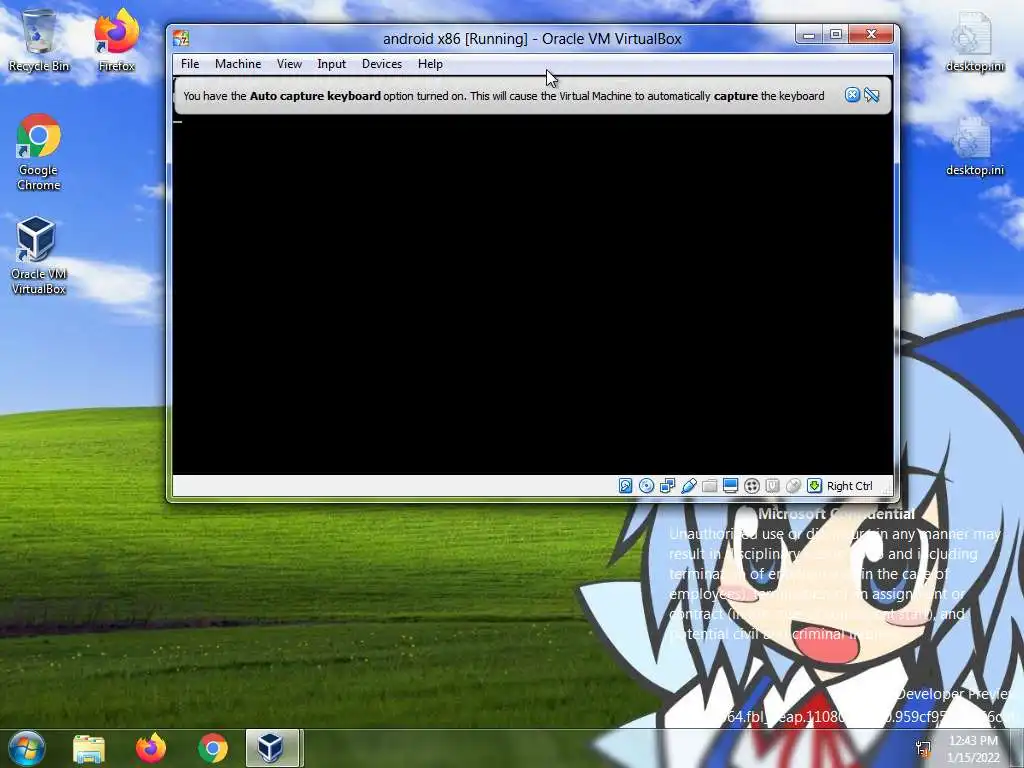Click the VirtualBox window title bar icon

click(x=181, y=38)
